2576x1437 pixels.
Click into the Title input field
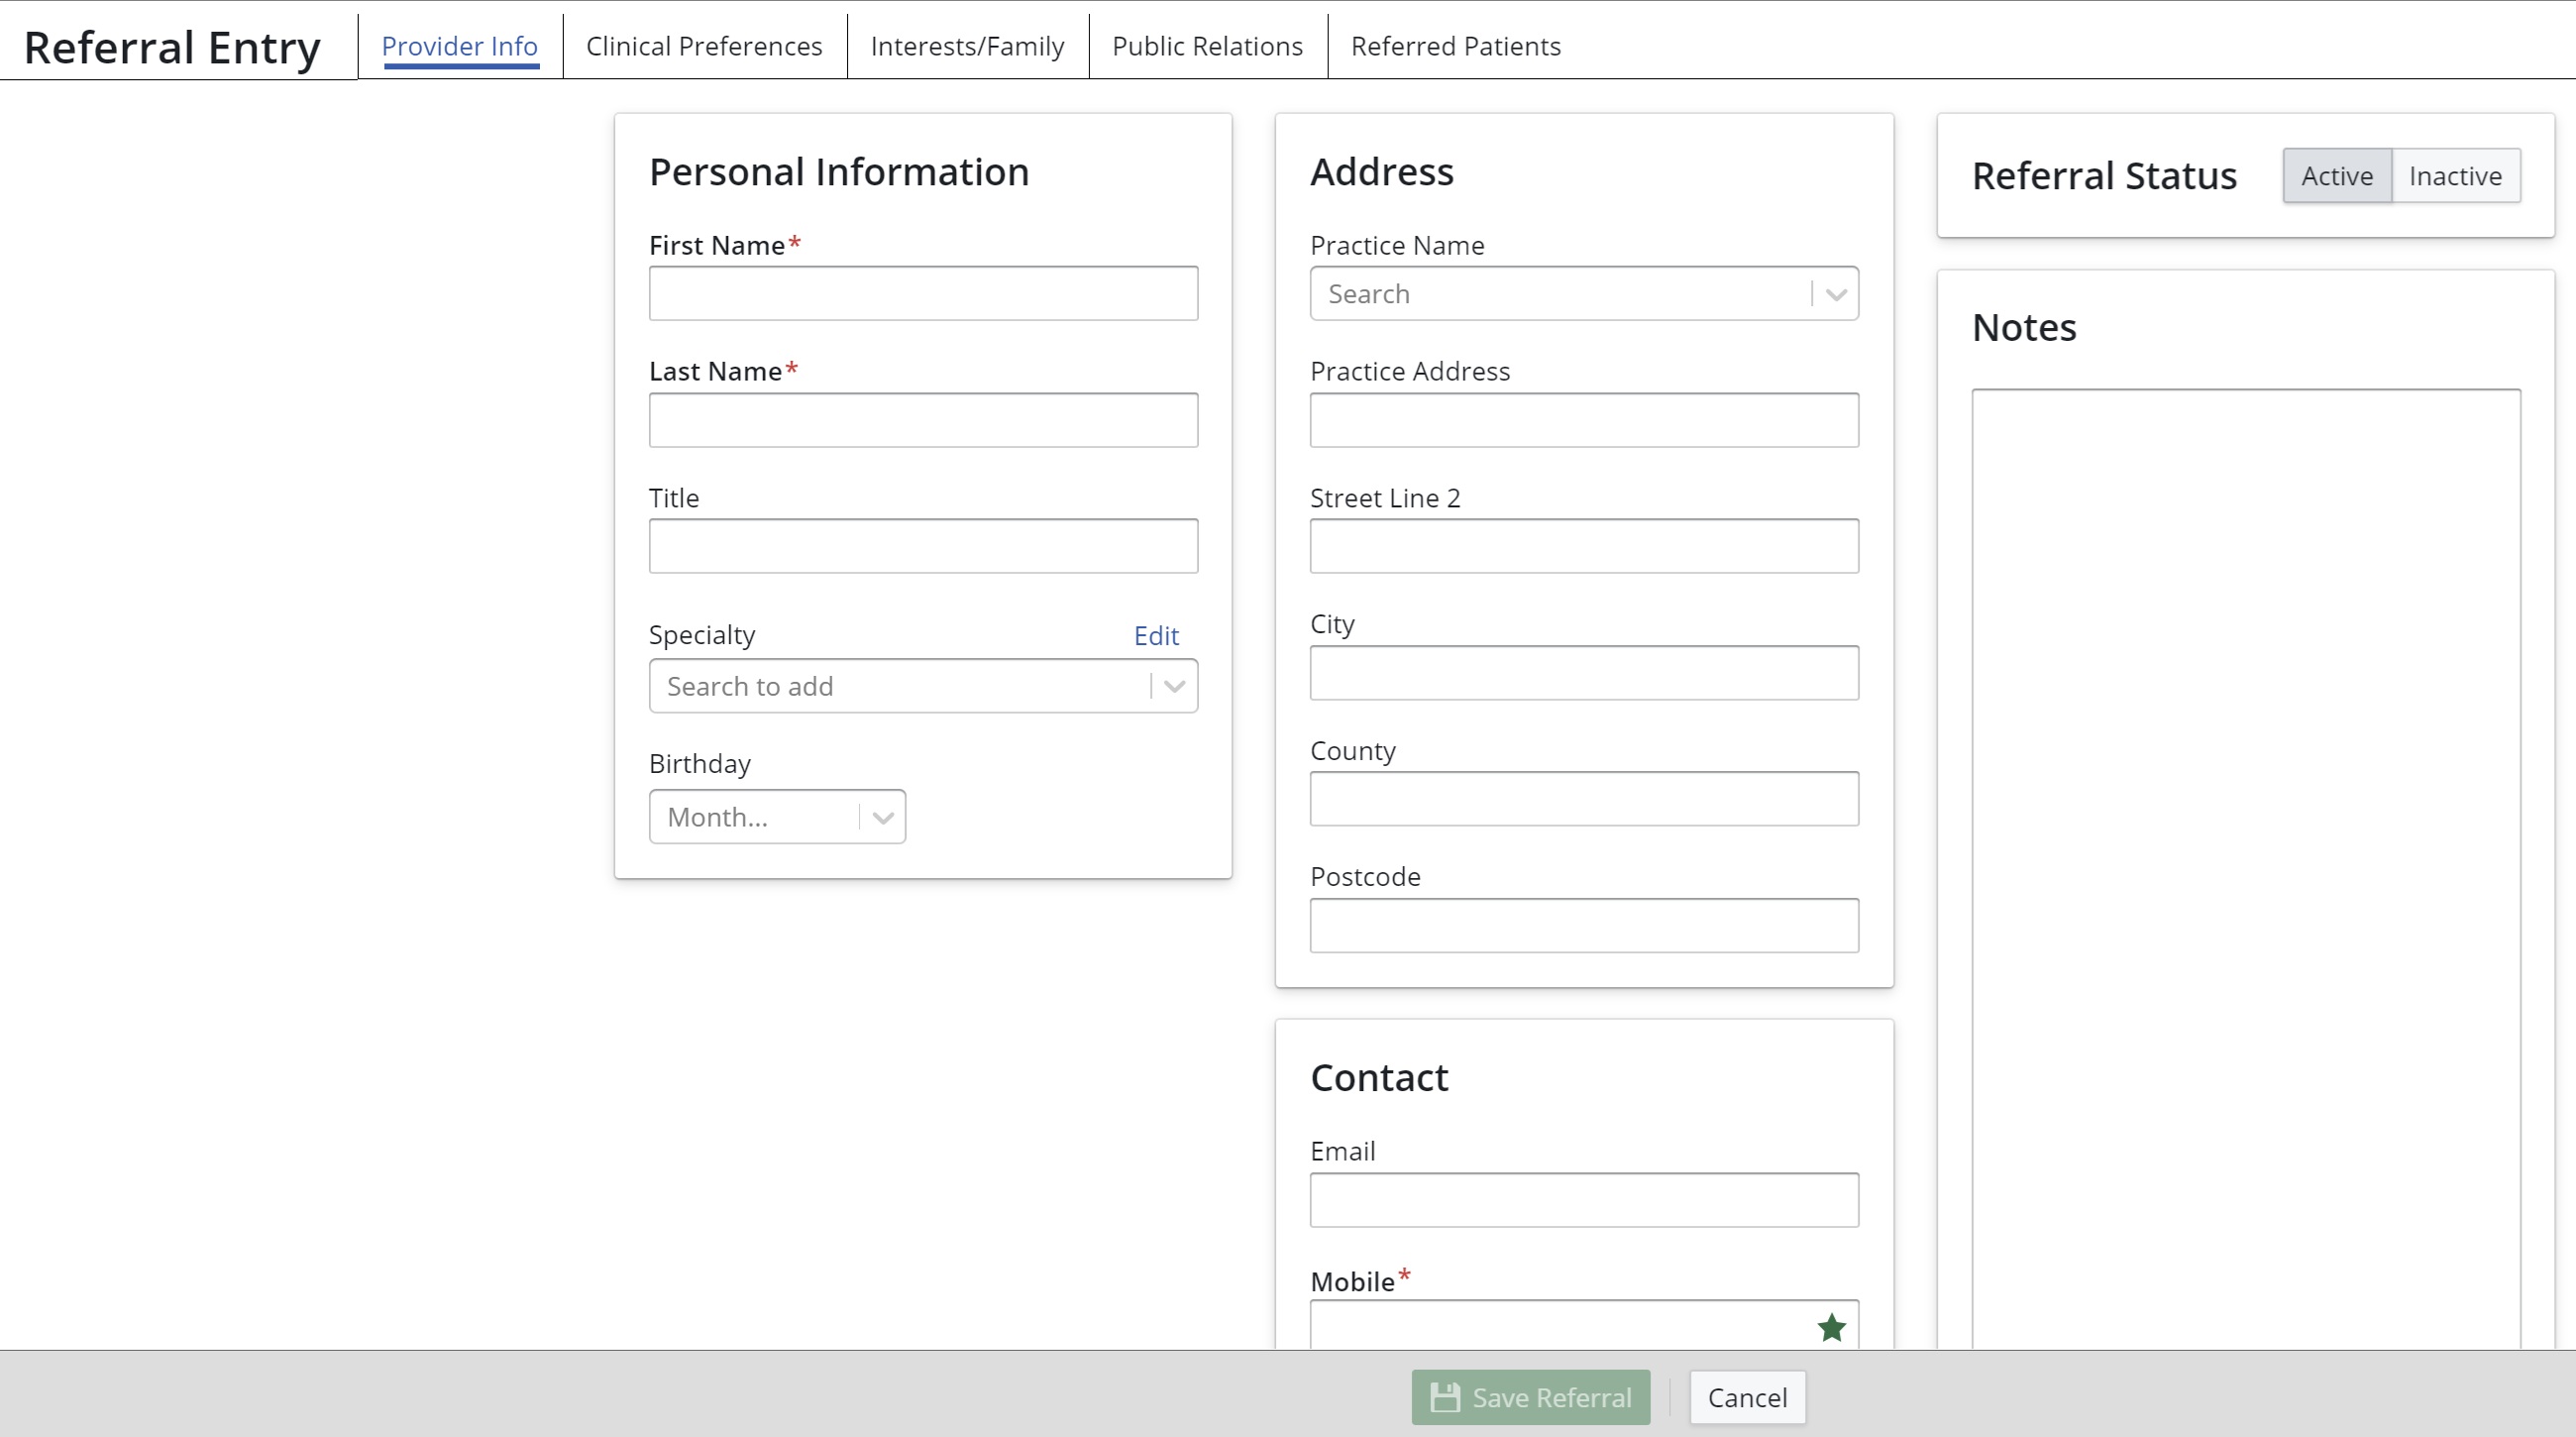(923, 546)
